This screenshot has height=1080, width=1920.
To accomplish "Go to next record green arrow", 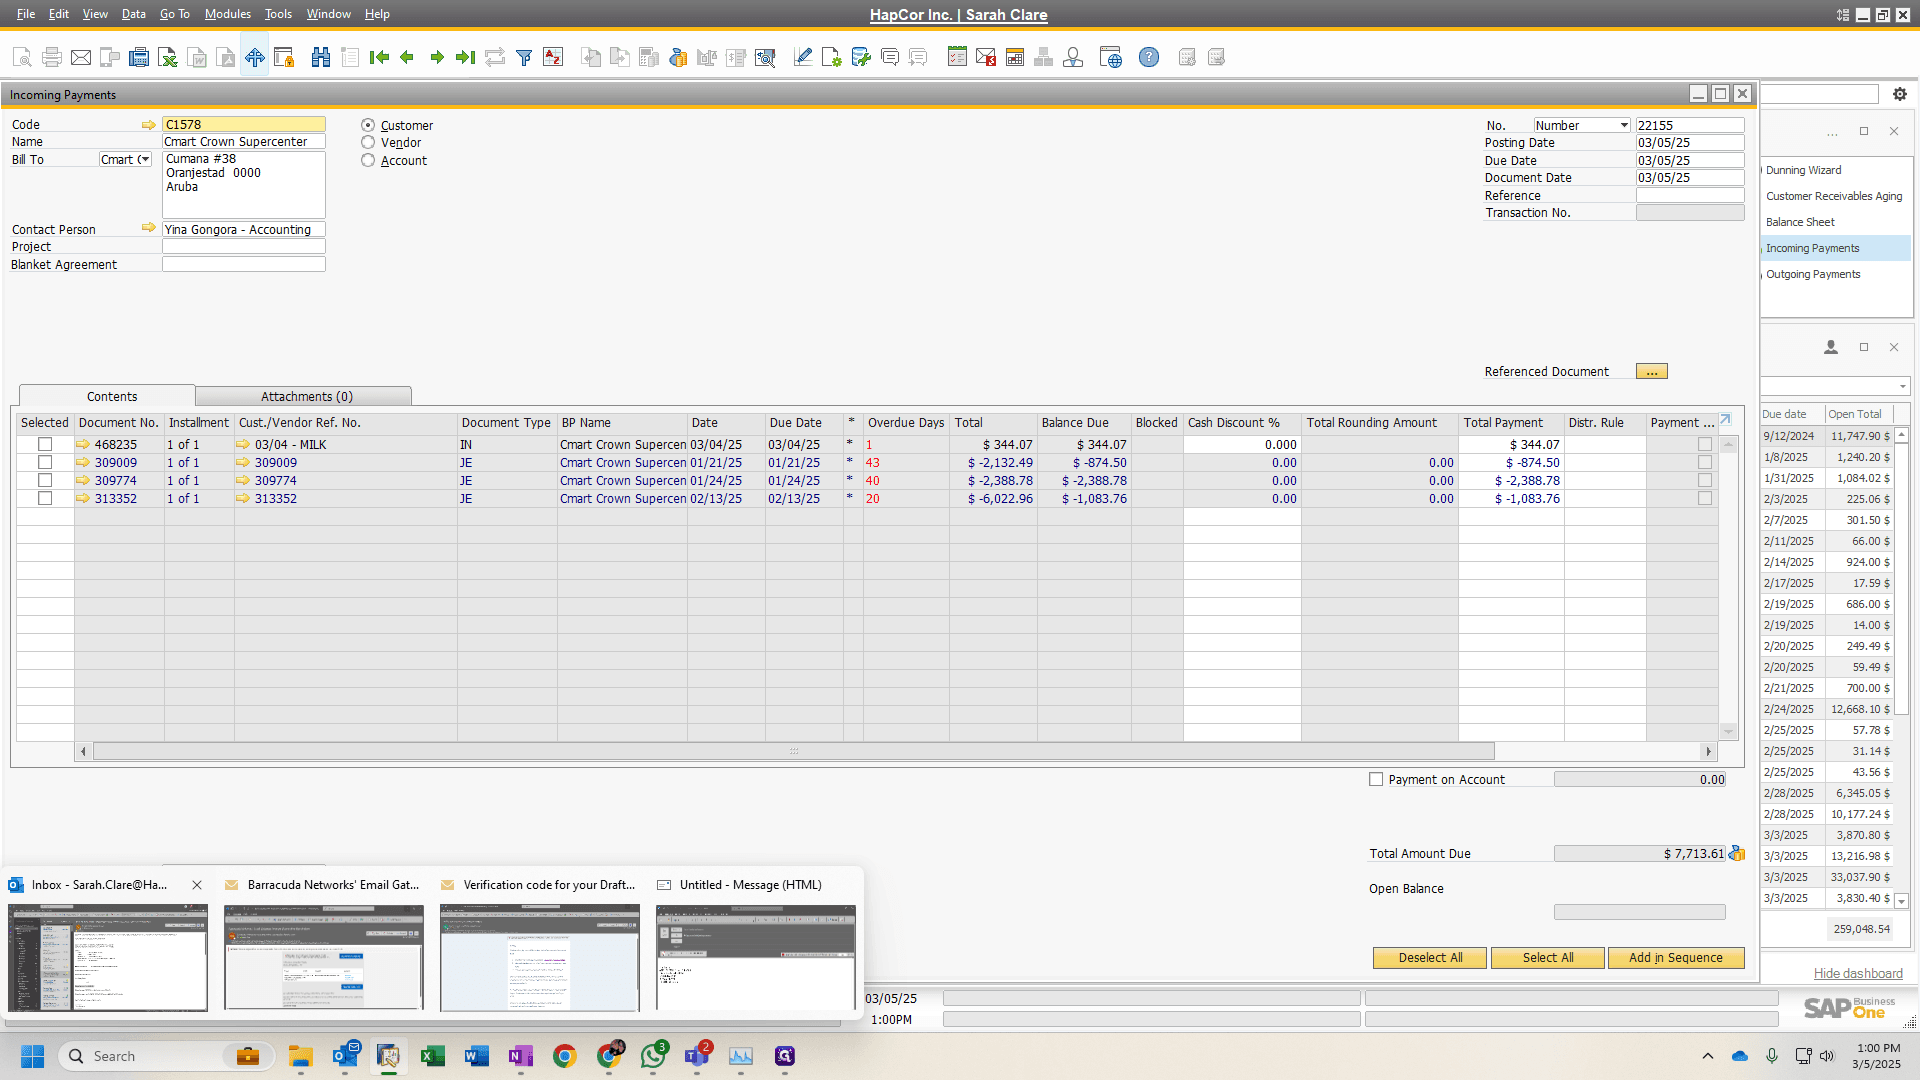I will click(x=437, y=57).
